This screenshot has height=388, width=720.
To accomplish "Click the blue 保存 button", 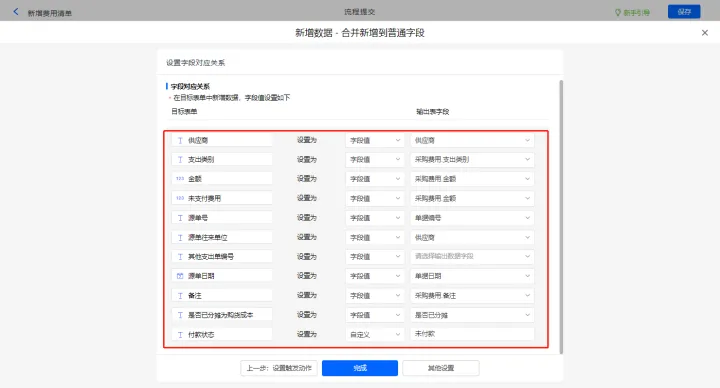I will 684,12.
